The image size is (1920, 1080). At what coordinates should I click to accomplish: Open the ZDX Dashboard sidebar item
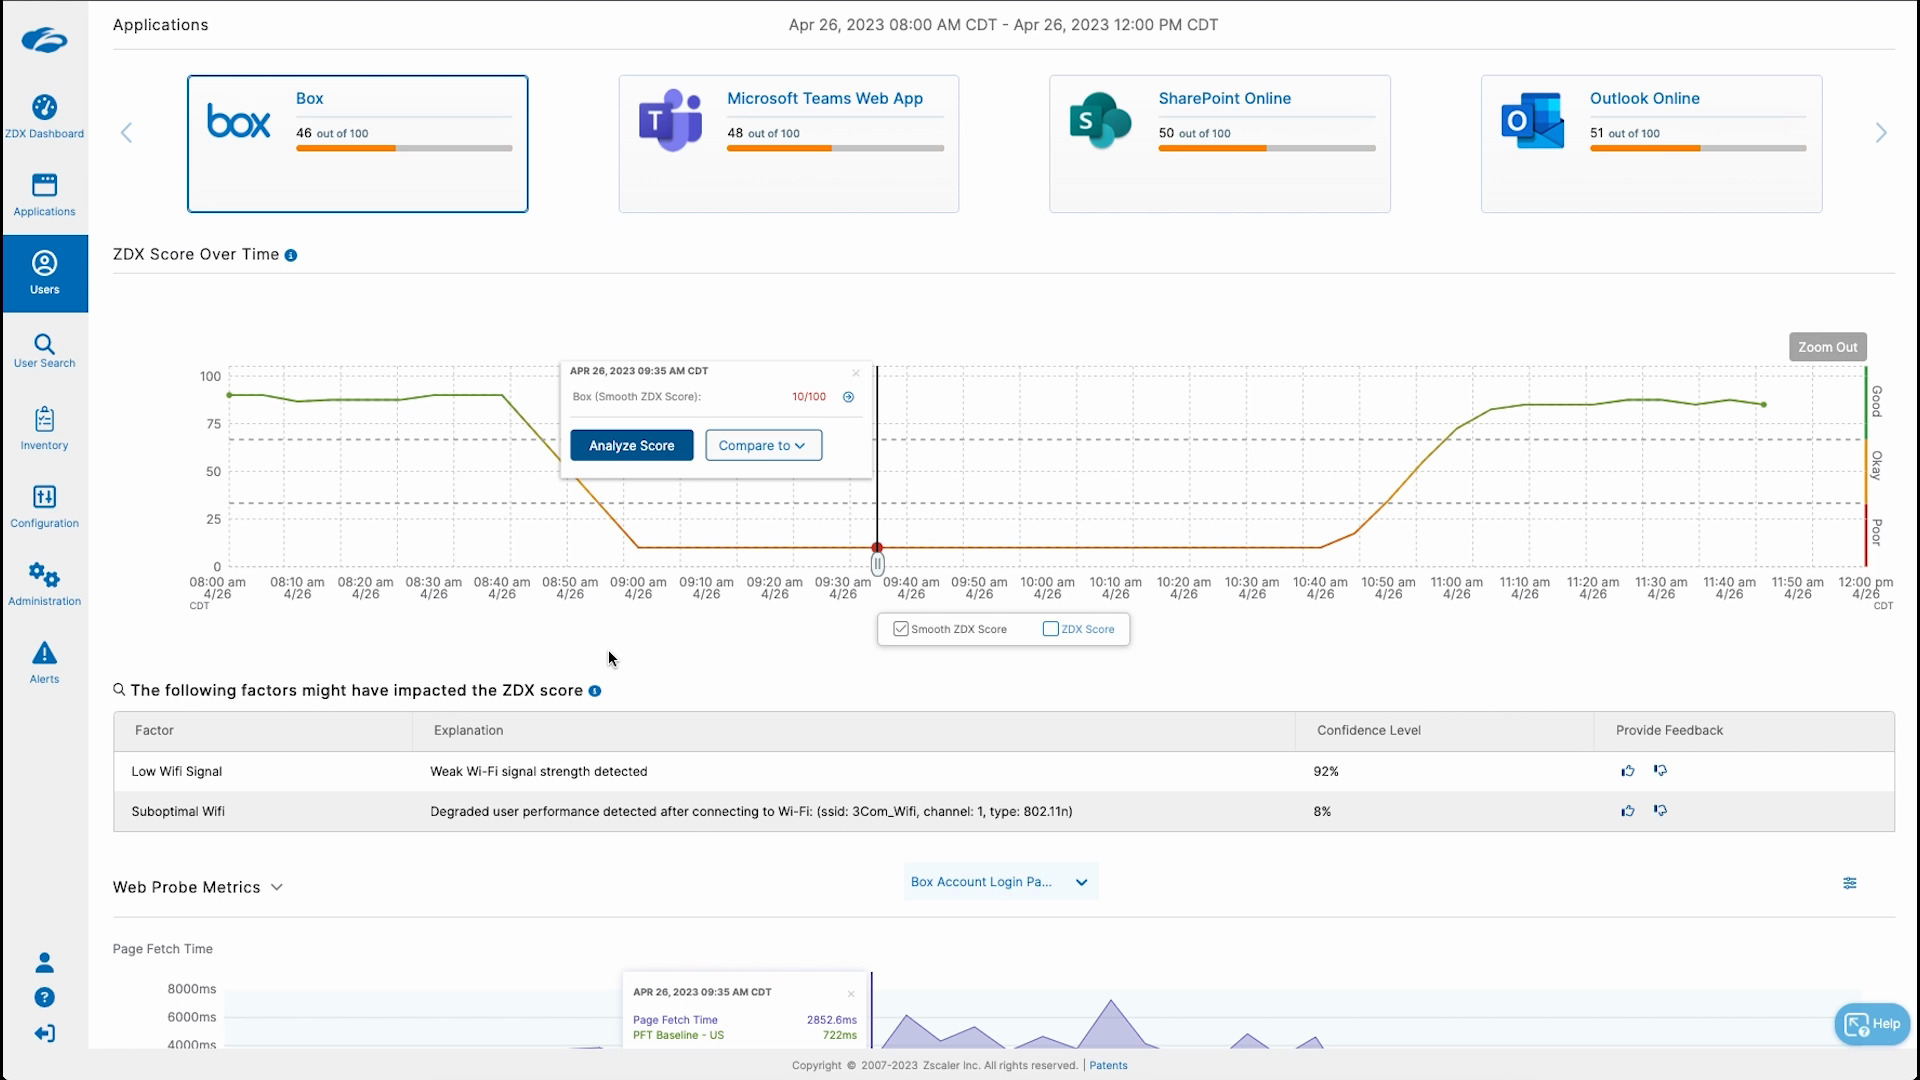click(44, 116)
